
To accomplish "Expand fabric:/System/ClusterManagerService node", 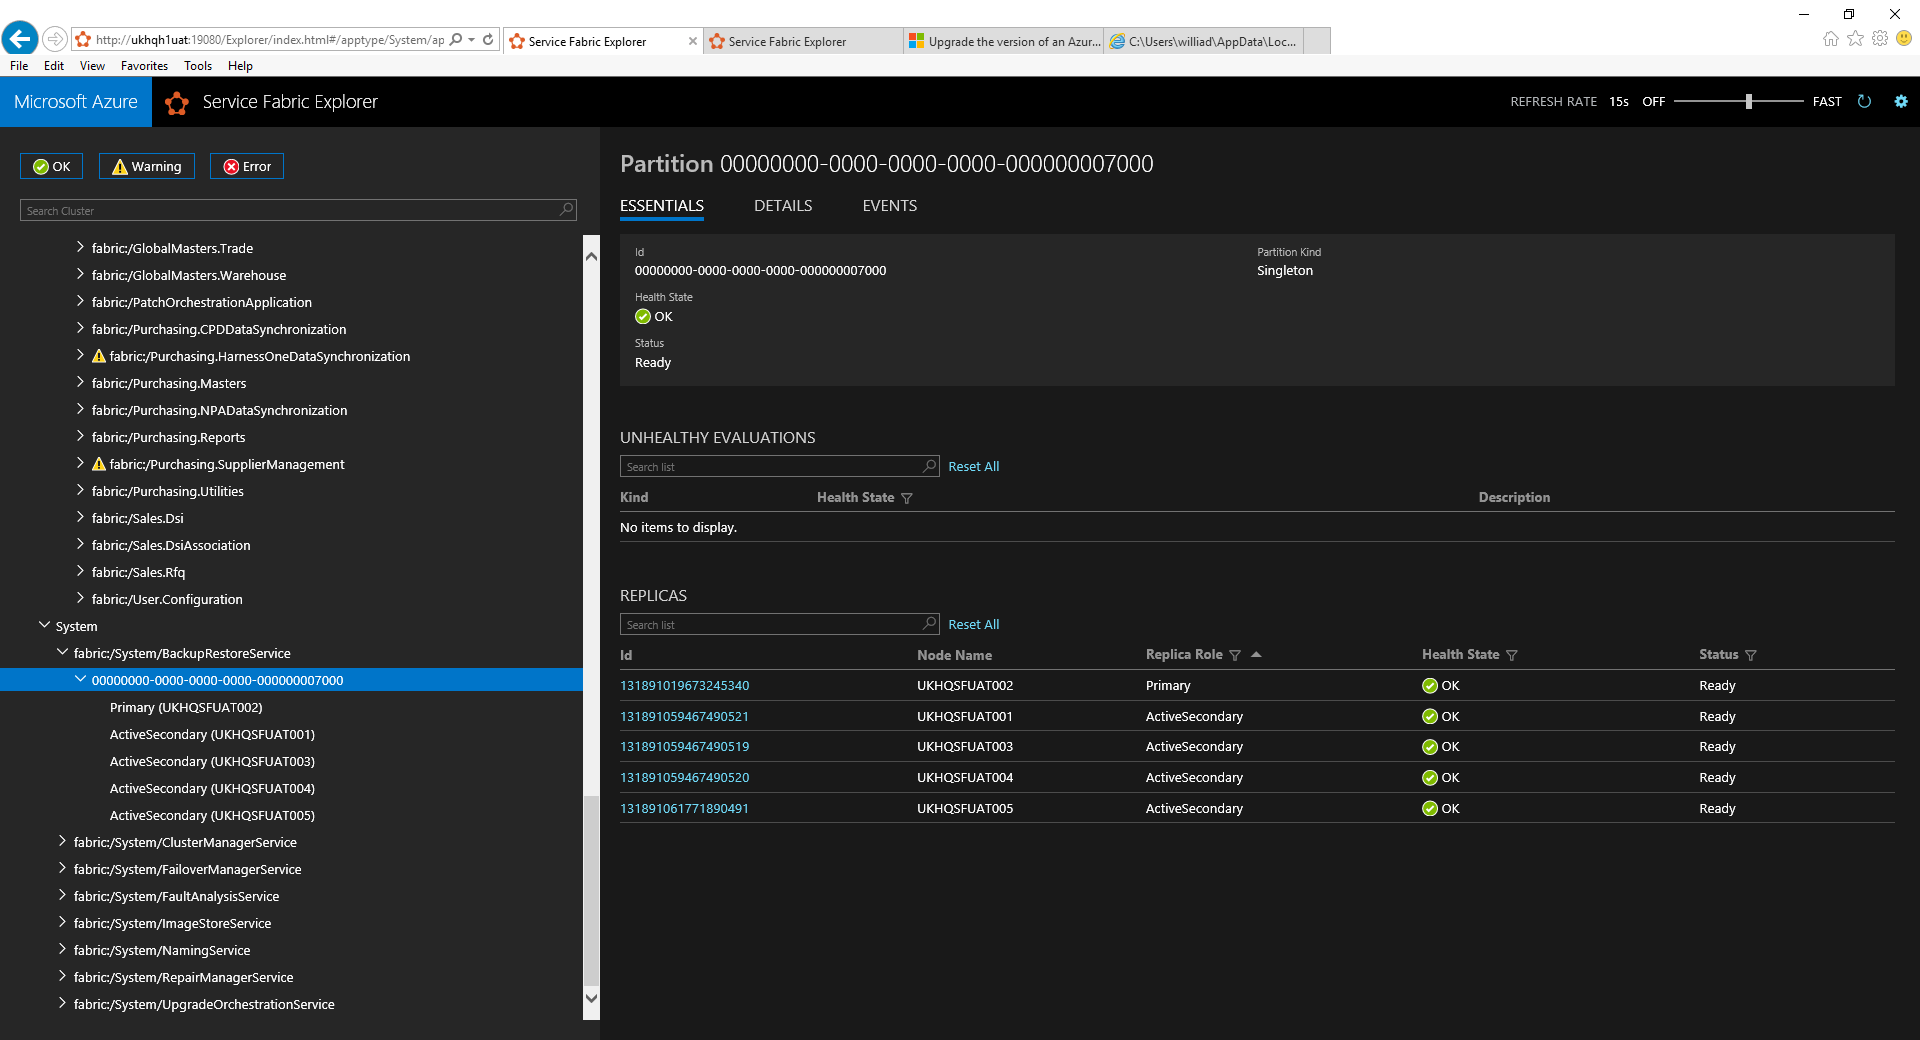I will point(62,841).
